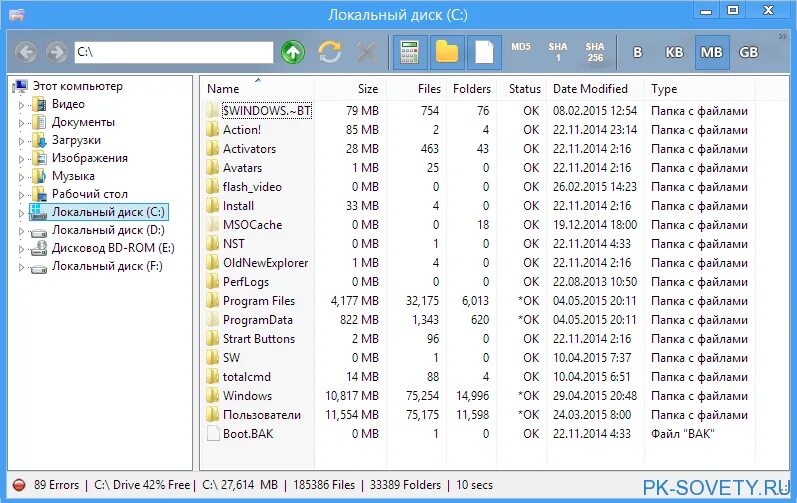The width and height of the screenshot is (797, 503).
Task: Go up one folder level
Action: [293, 52]
